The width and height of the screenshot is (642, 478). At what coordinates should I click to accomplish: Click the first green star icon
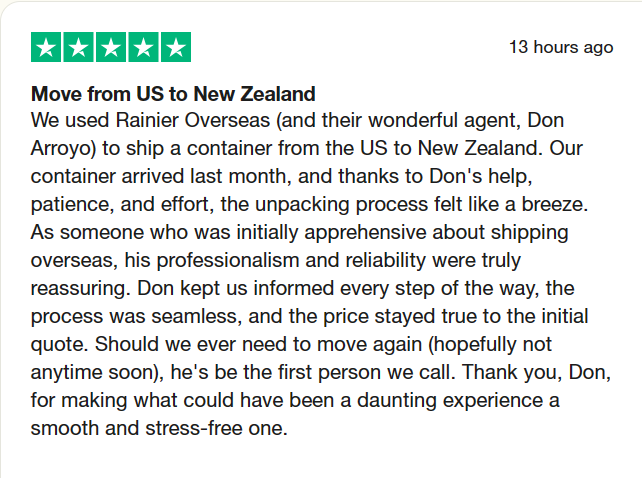tap(47, 47)
